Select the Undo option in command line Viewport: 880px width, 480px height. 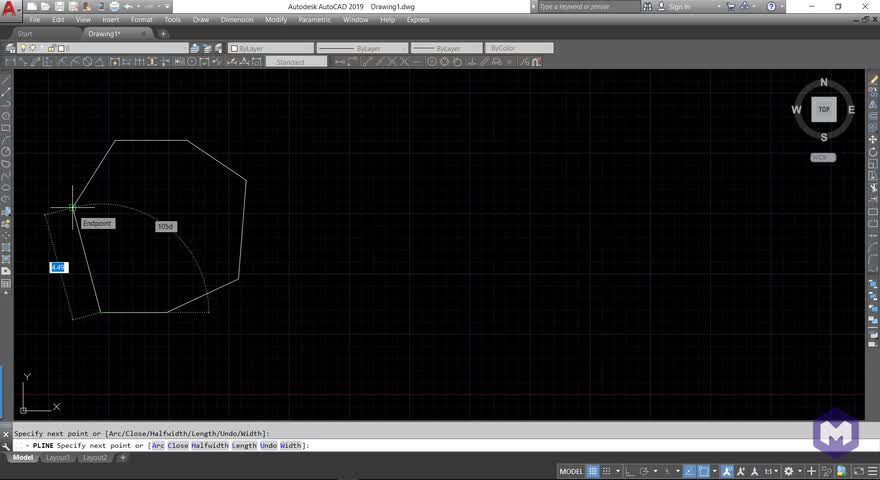pyautogui.click(x=268, y=446)
